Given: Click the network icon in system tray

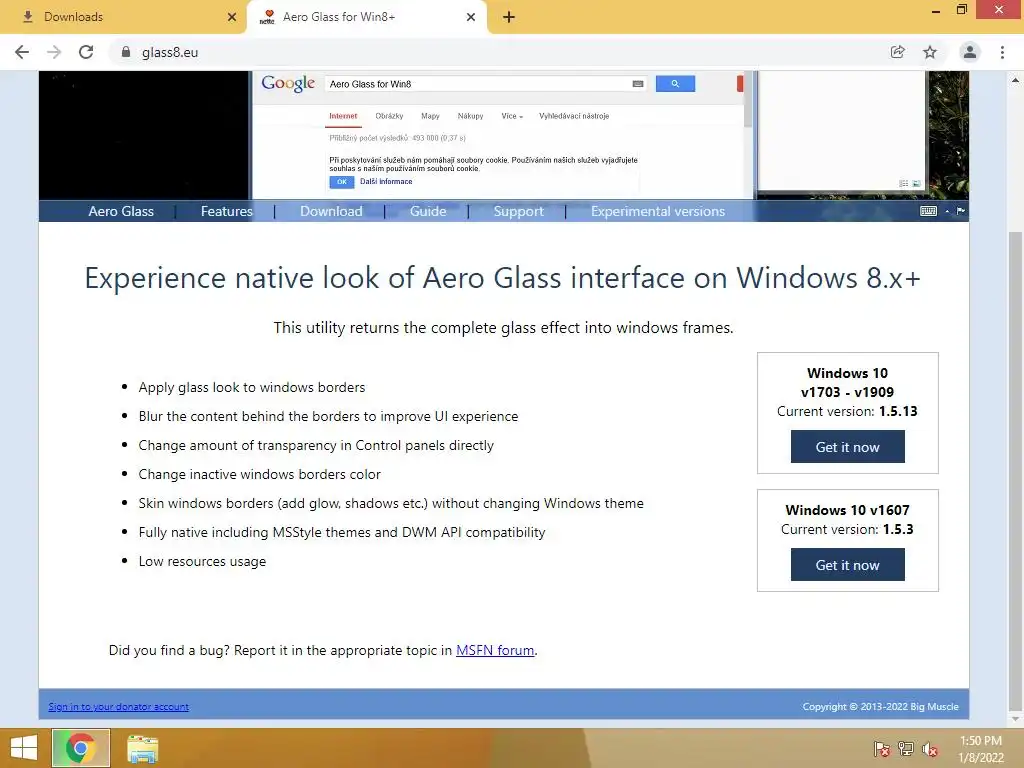Looking at the screenshot, I should coord(906,749).
